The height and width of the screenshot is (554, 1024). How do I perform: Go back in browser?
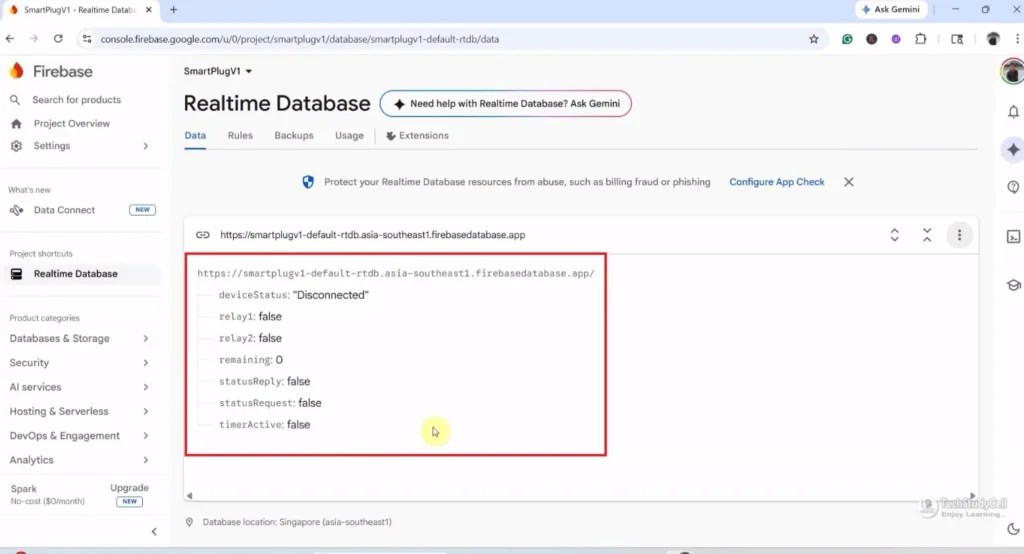(10, 39)
